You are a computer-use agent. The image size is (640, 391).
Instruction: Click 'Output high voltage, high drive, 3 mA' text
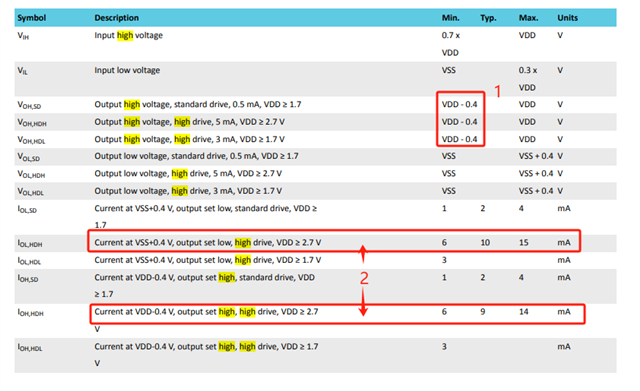[189, 139]
